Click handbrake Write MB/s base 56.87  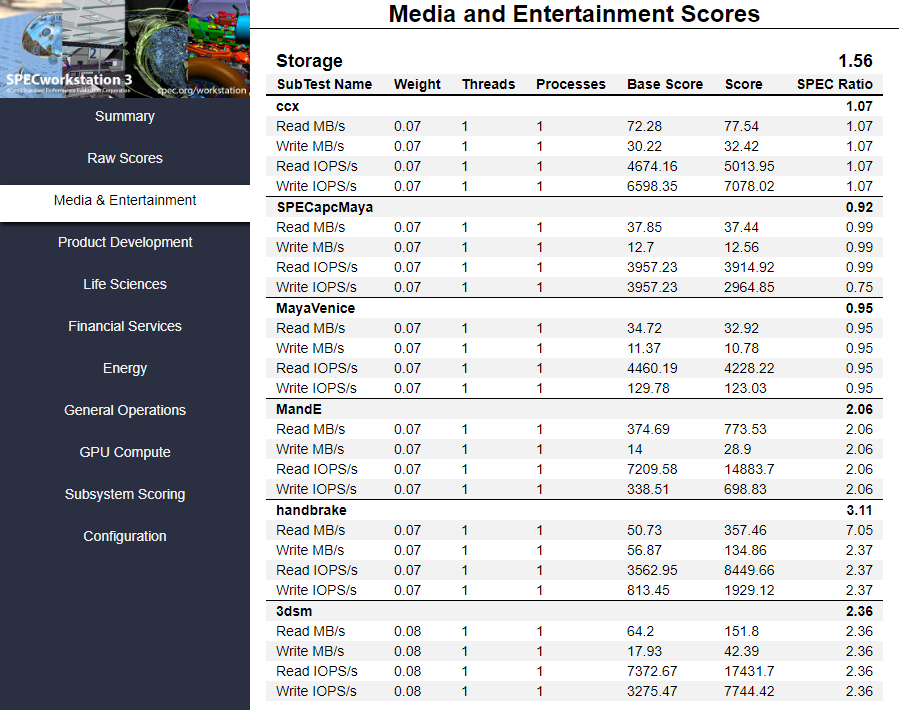(644, 550)
